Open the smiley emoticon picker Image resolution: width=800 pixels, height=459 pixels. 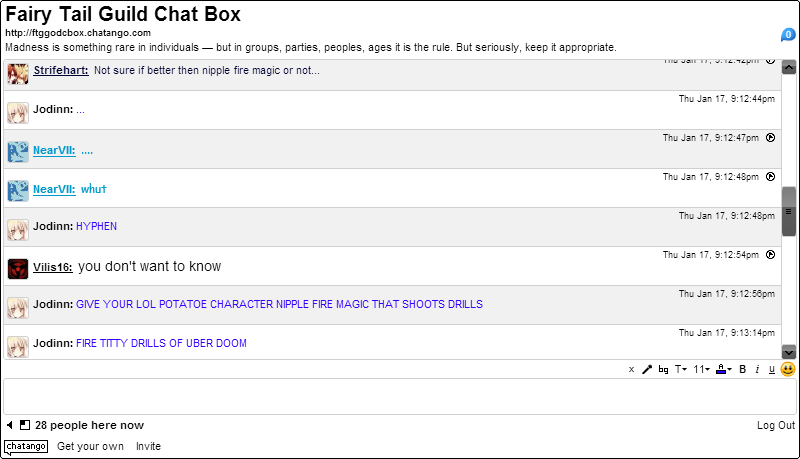[788, 369]
